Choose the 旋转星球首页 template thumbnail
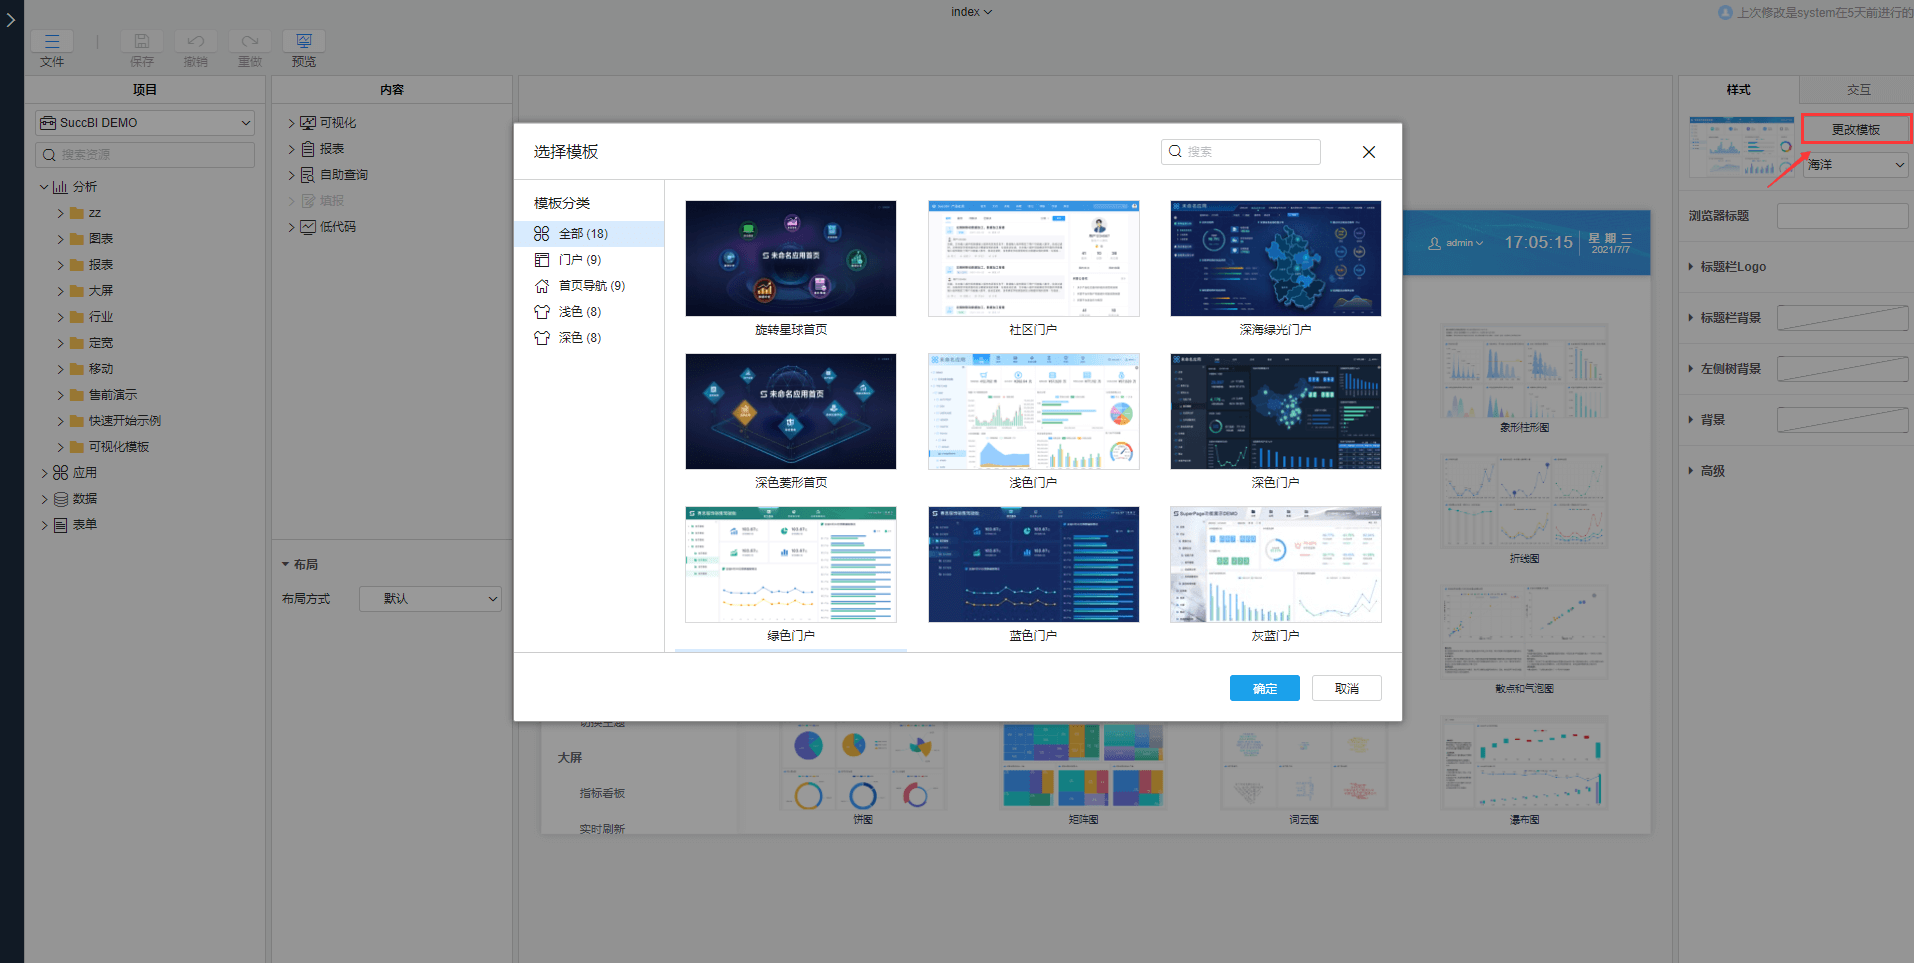 (790, 259)
